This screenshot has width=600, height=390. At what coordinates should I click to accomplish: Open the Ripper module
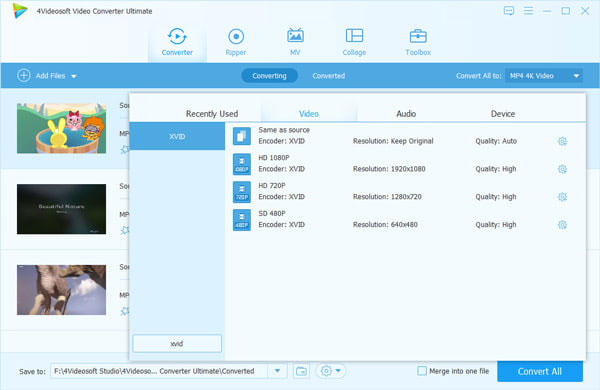236,42
